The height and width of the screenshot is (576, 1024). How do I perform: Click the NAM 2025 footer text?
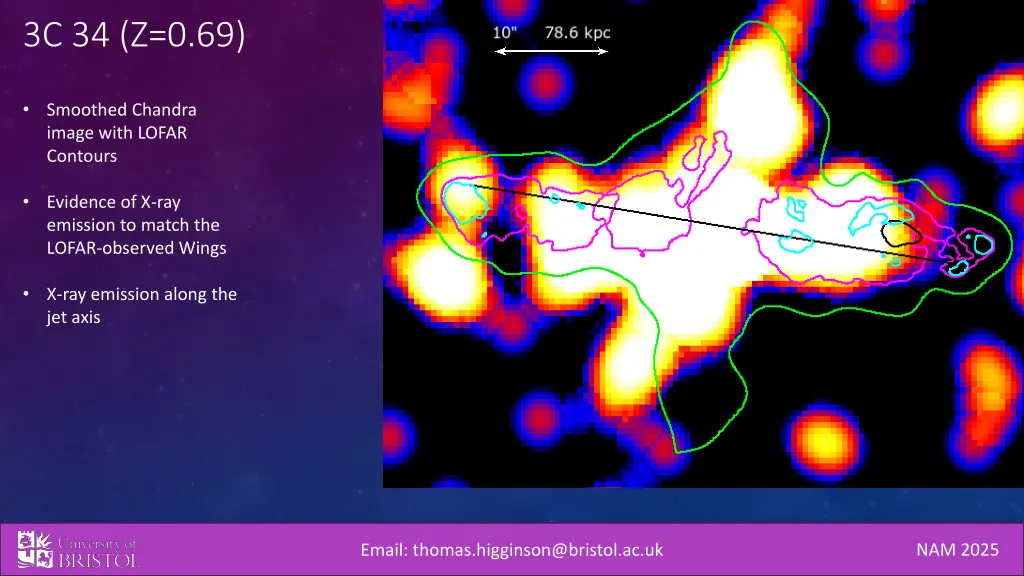(957, 550)
